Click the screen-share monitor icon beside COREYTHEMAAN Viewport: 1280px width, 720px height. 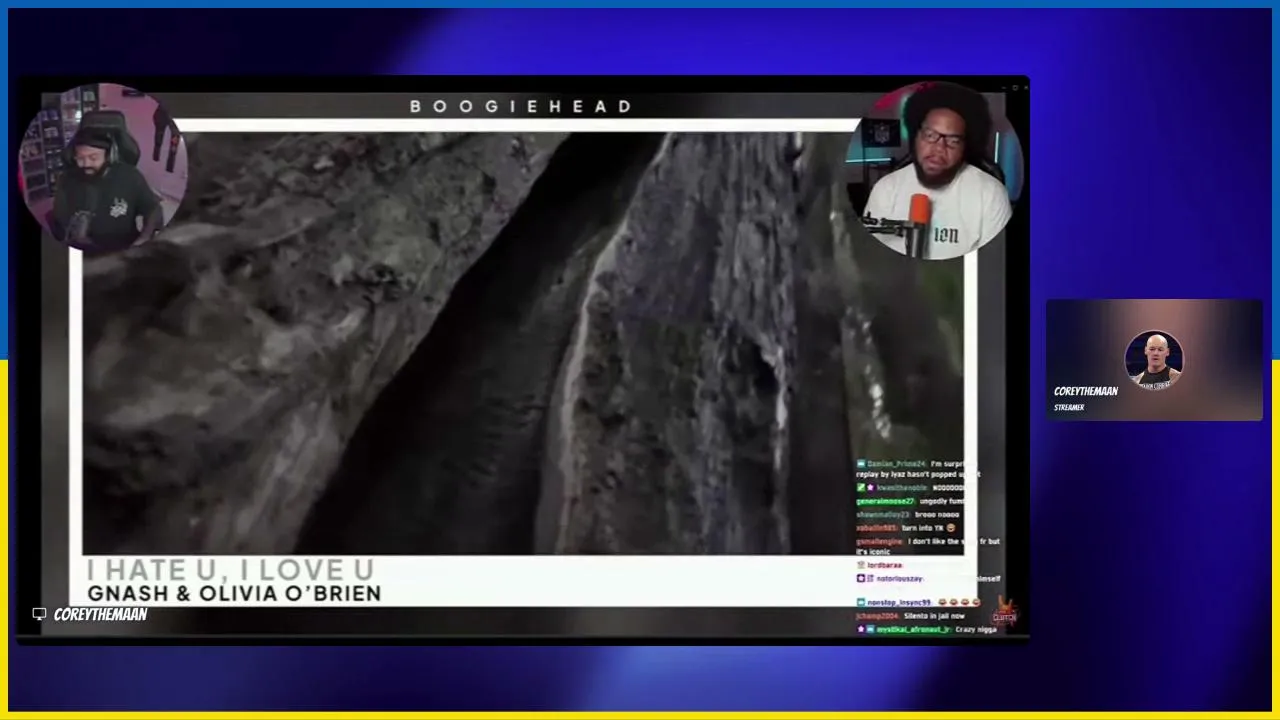[x=39, y=614]
